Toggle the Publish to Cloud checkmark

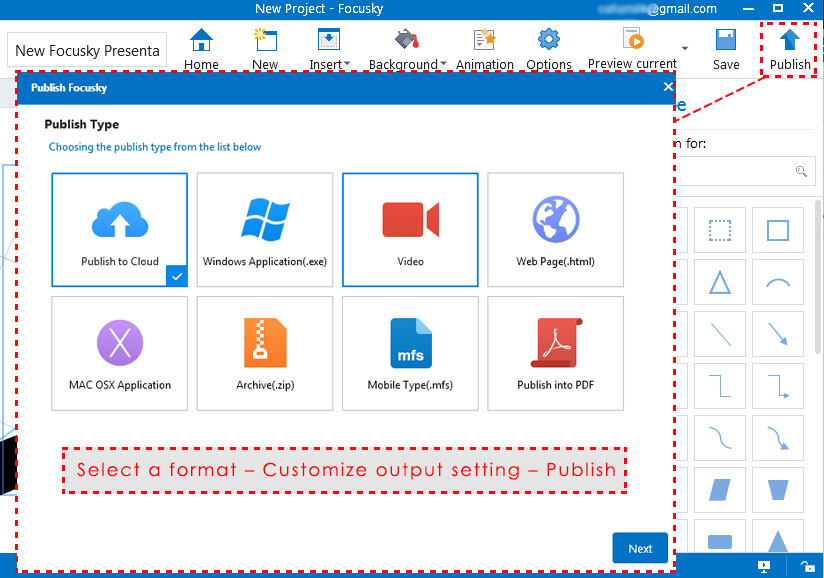pos(177,276)
